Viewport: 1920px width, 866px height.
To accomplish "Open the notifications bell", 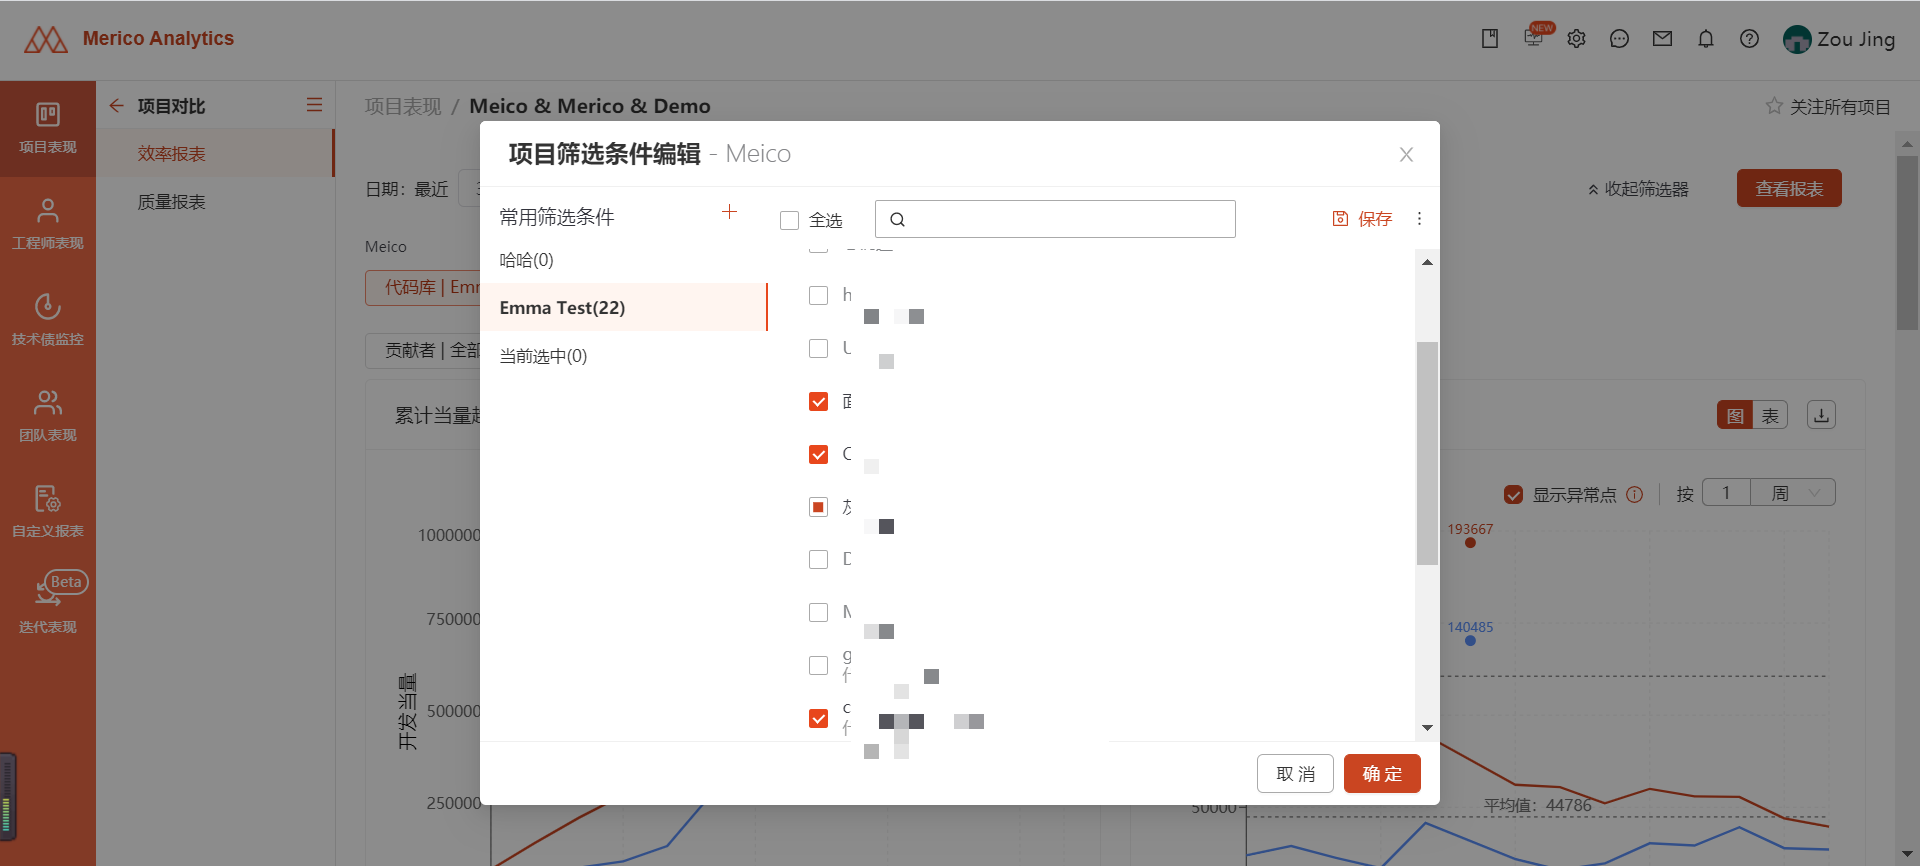I will (1706, 39).
